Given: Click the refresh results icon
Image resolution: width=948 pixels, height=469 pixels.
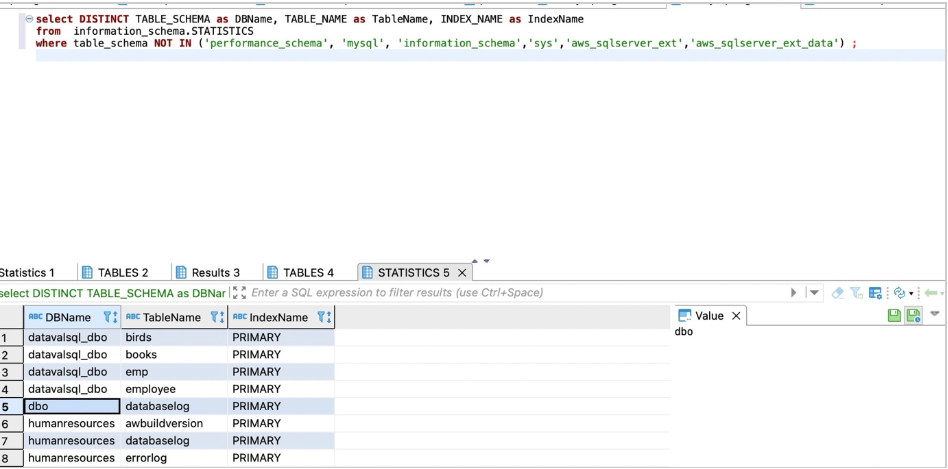Looking at the screenshot, I should click(899, 293).
